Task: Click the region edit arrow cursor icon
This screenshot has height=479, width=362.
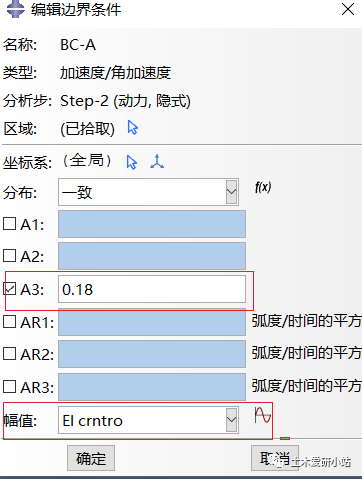Action: (133, 128)
